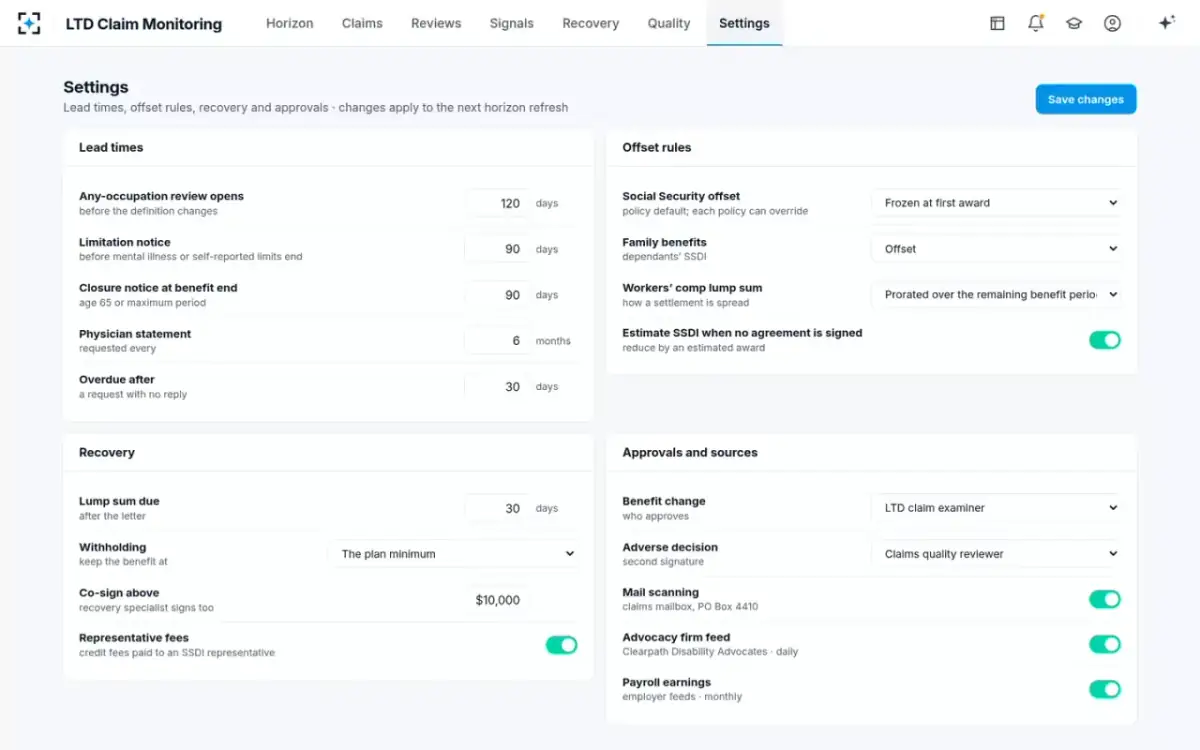Click LTD Claim Monitoring title
Screen dimensions: 1200x750
[x=144, y=24]
